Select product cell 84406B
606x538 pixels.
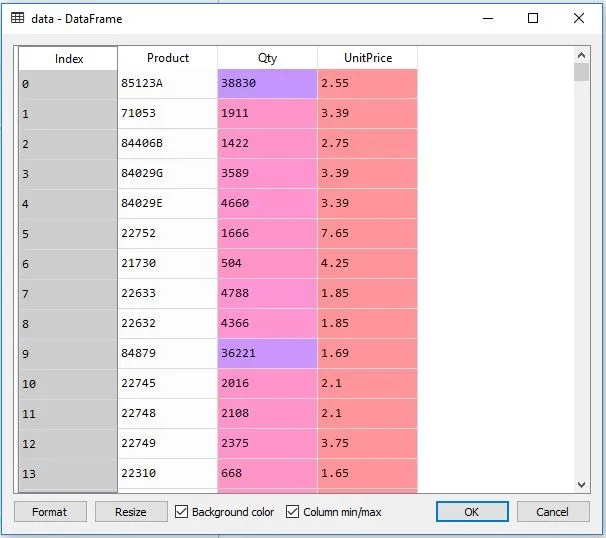click(x=168, y=143)
